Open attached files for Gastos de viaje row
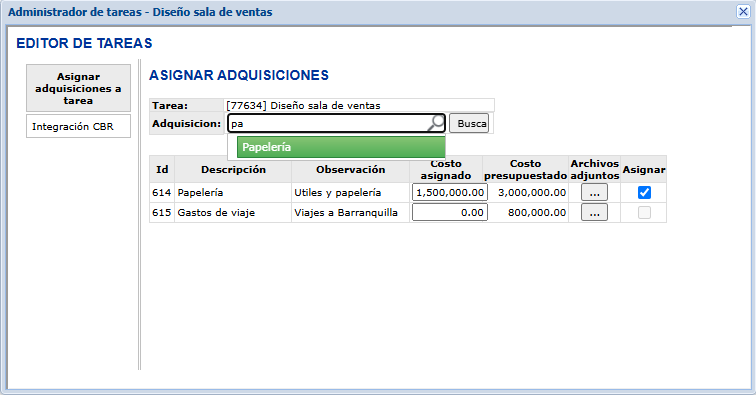The image size is (756, 395). click(594, 213)
